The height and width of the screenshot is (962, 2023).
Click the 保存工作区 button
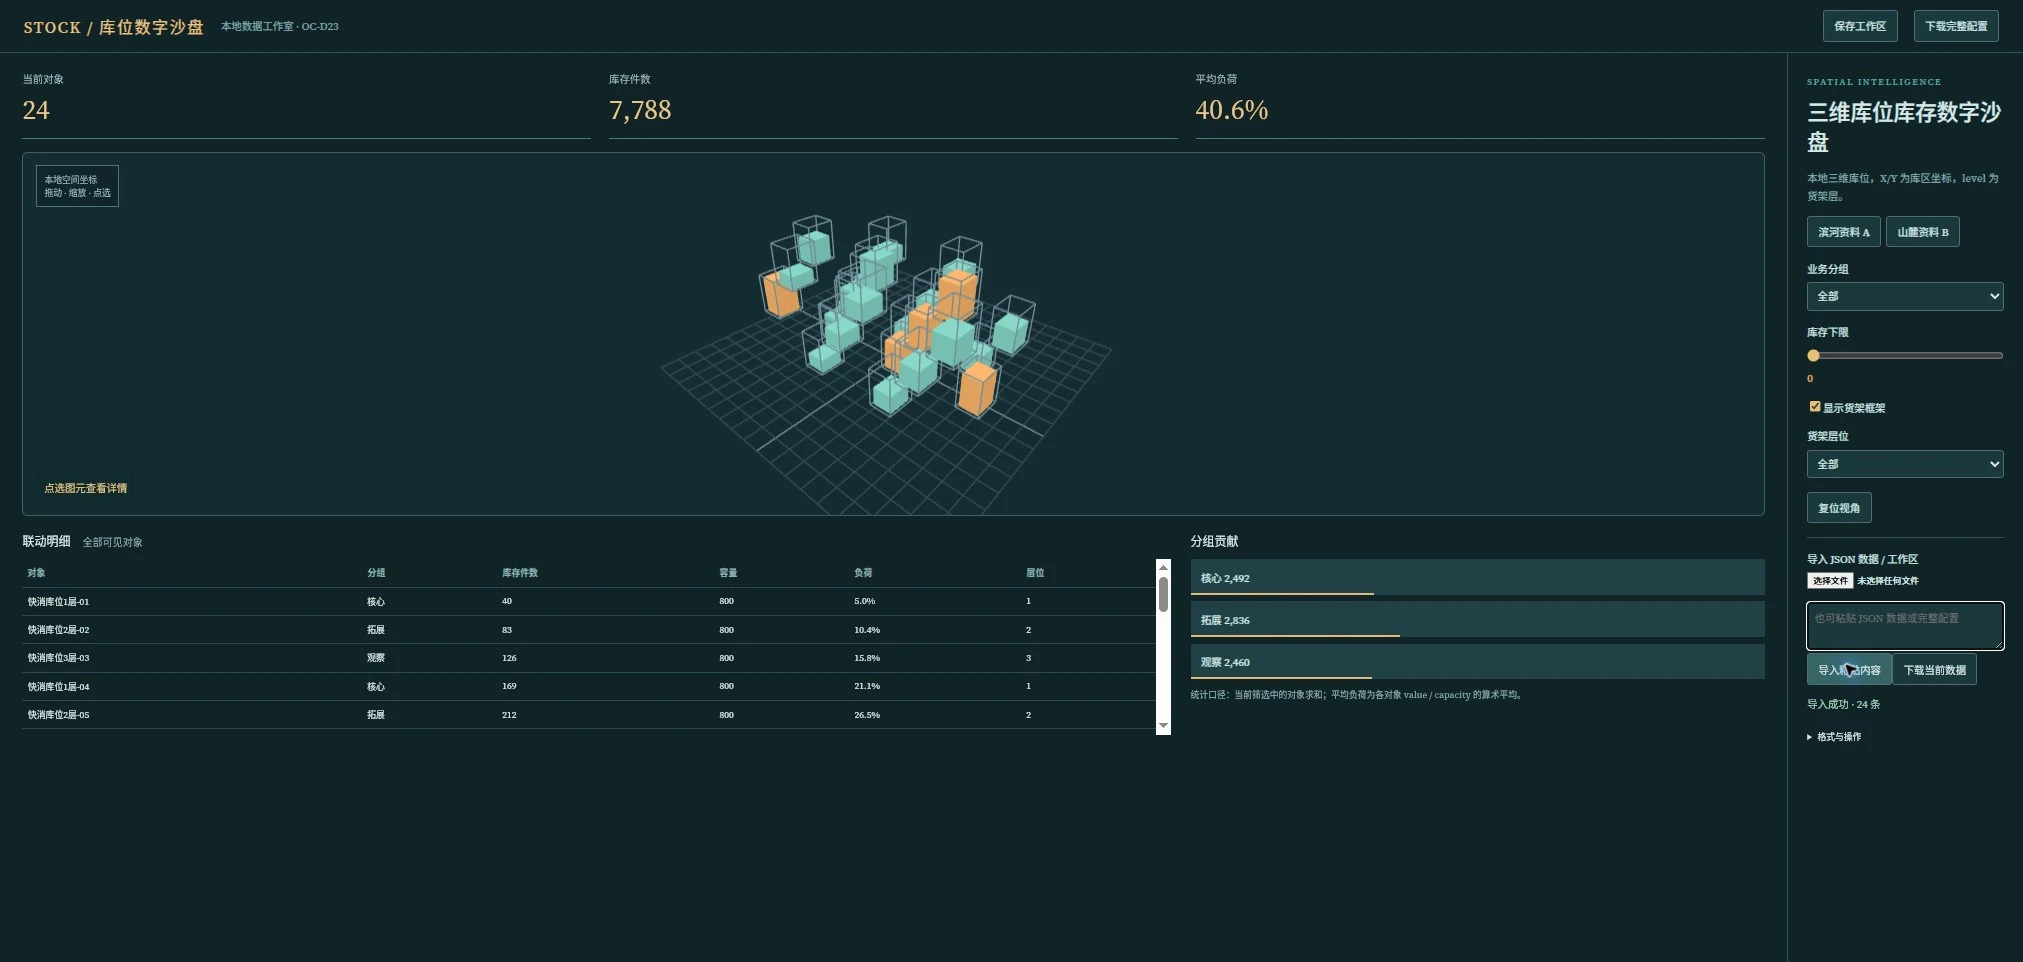(x=1859, y=26)
